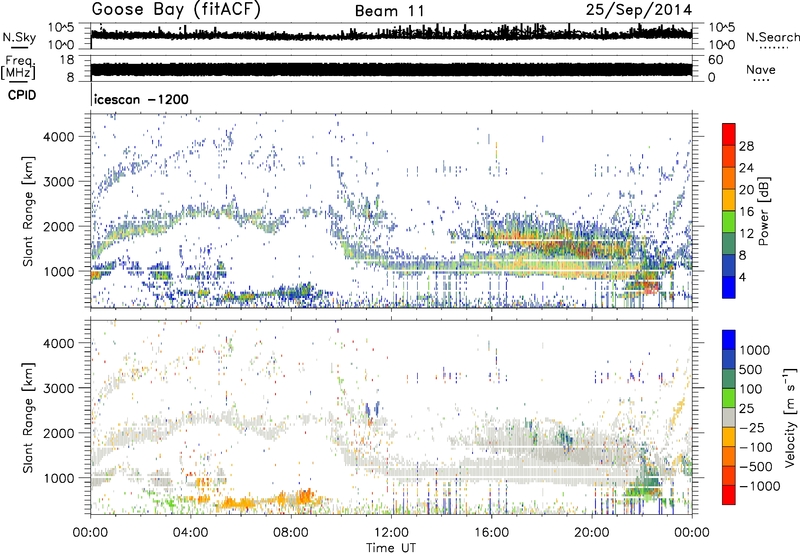Click the '500' velocity colorbar tick

point(751,369)
